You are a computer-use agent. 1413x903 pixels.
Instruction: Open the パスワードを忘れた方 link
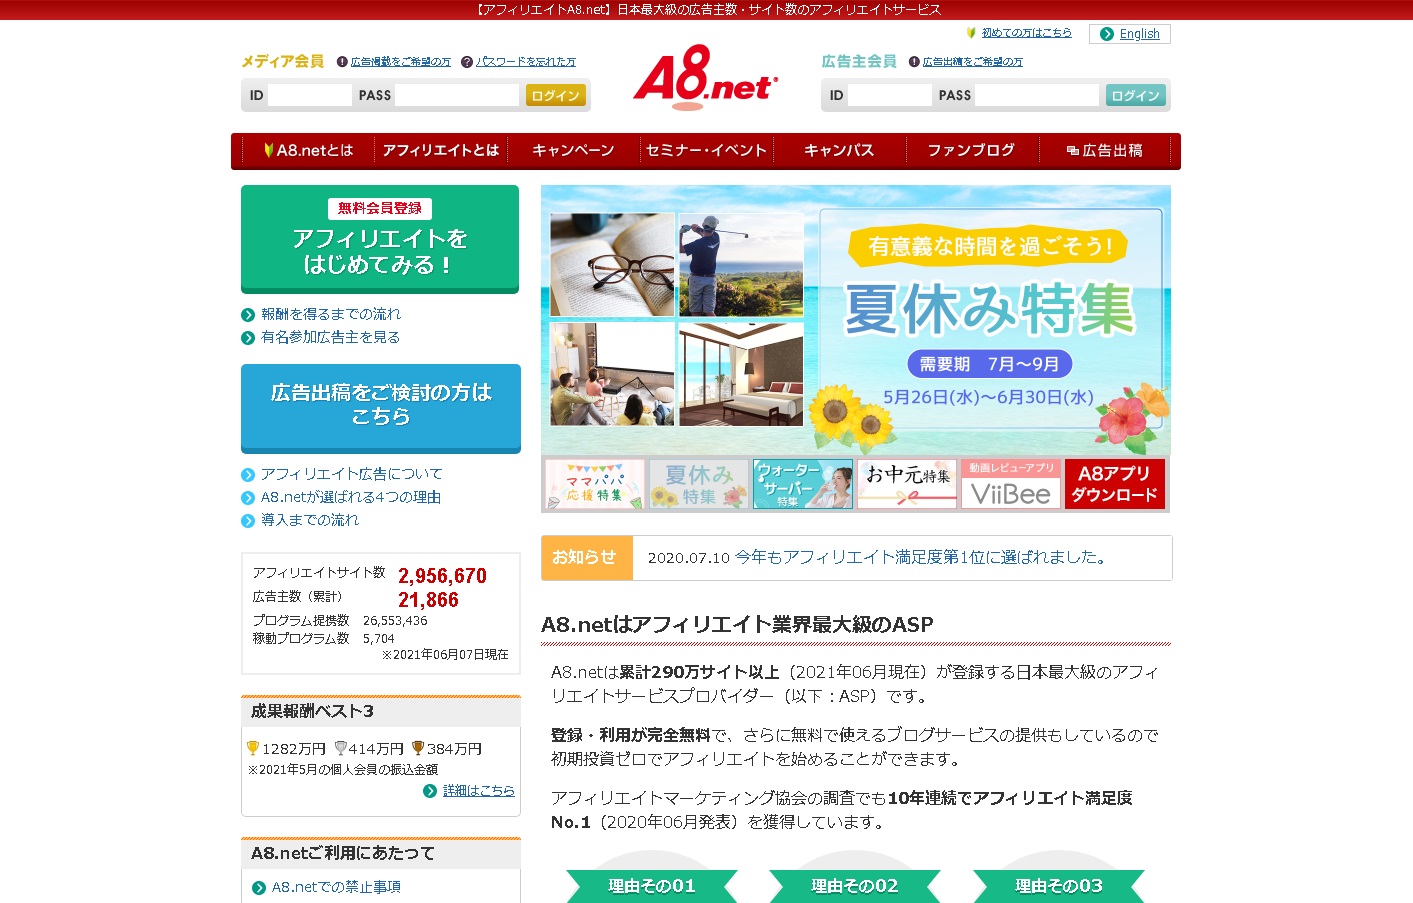(x=526, y=62)
